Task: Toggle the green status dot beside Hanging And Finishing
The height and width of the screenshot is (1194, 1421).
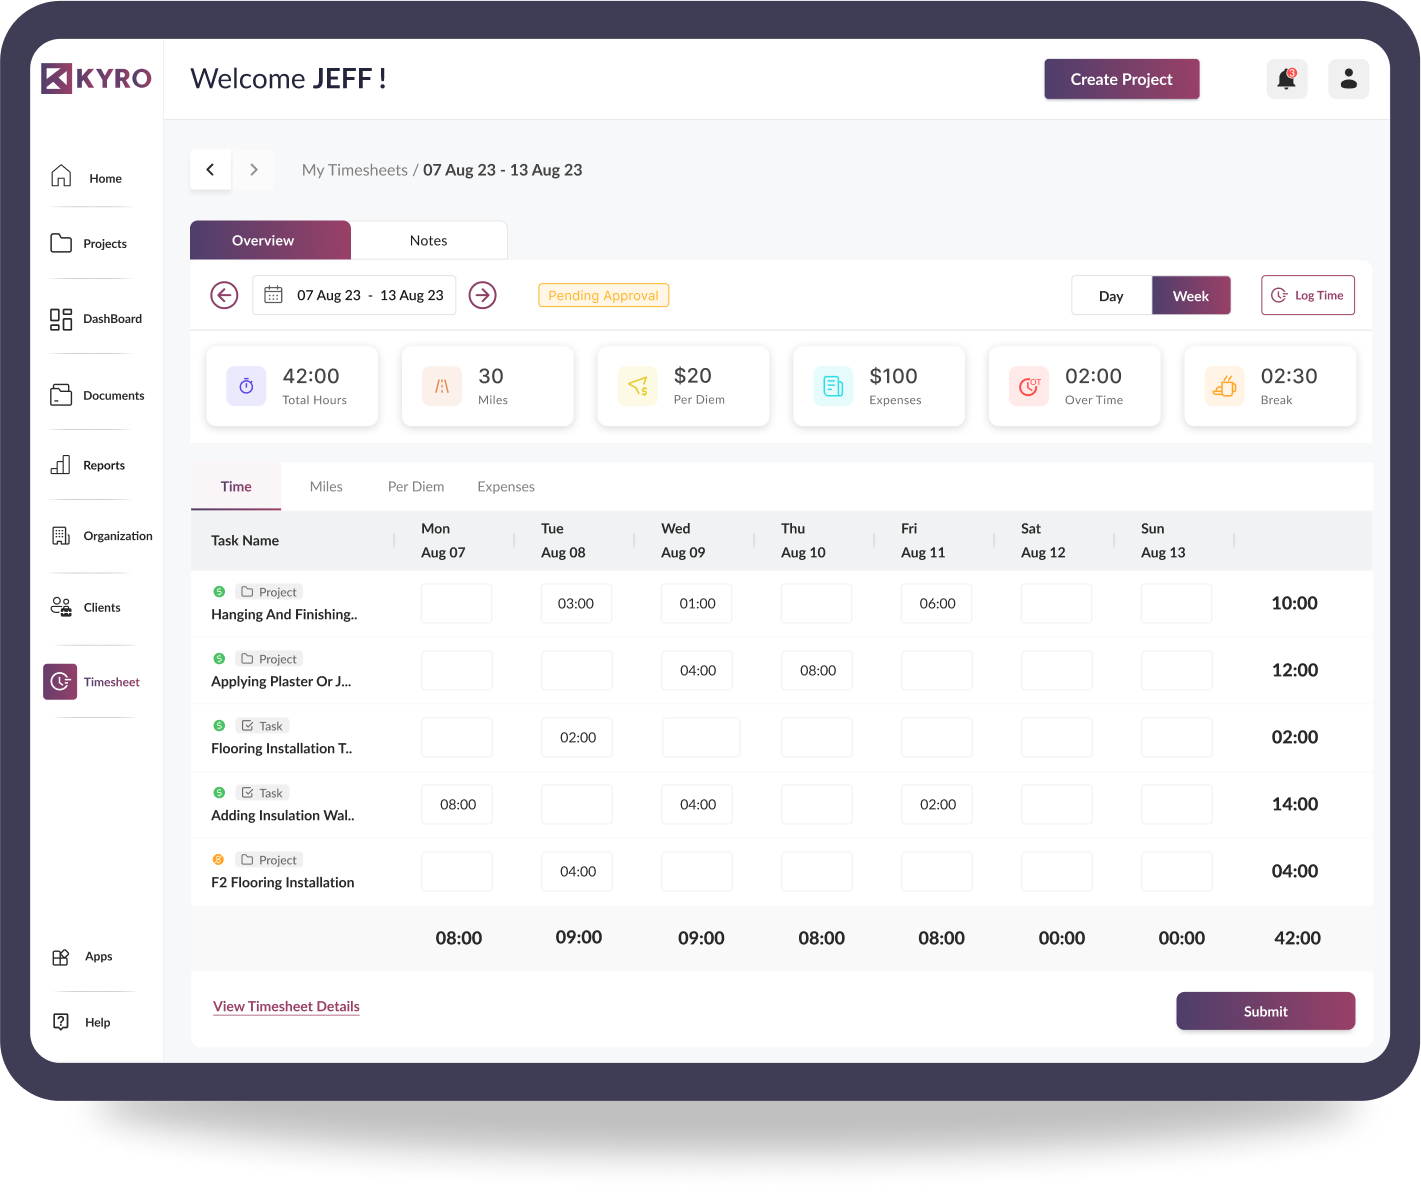Action: (x=219, y=591)
